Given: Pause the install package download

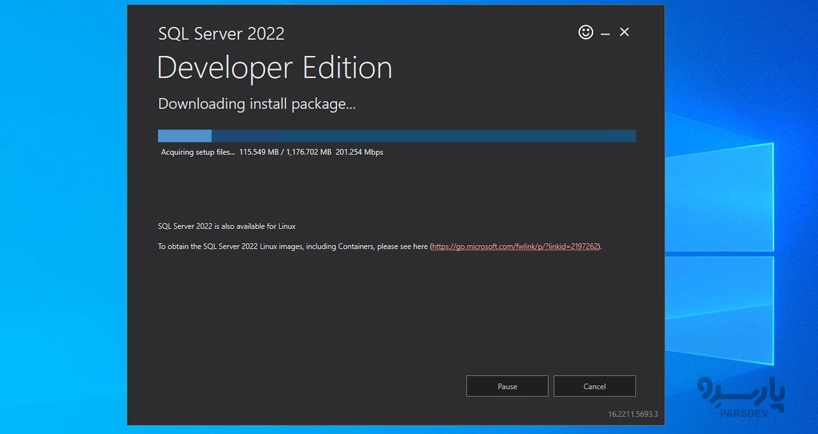Looking at the screenshot, I should coord(507,386).
